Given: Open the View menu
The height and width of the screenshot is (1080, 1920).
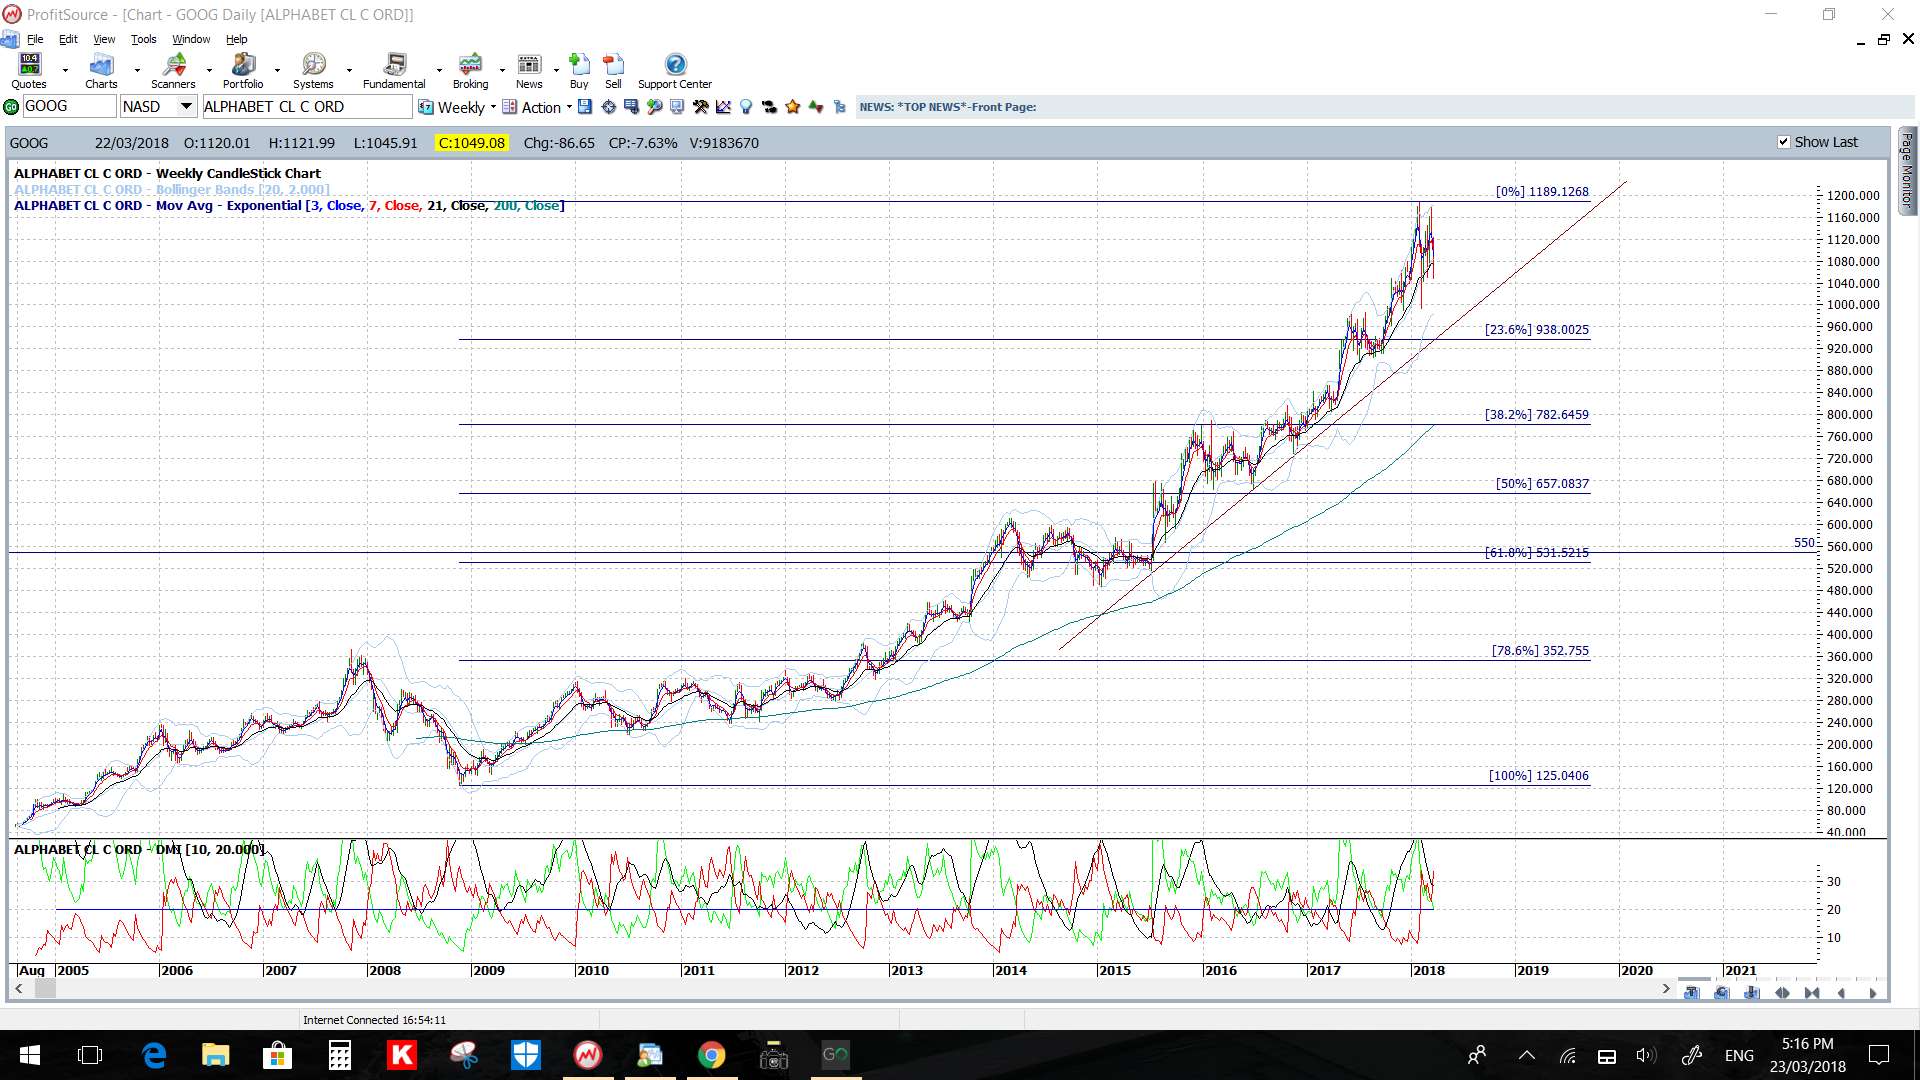Looking at the screenshot, I should (x=104, y=39).
